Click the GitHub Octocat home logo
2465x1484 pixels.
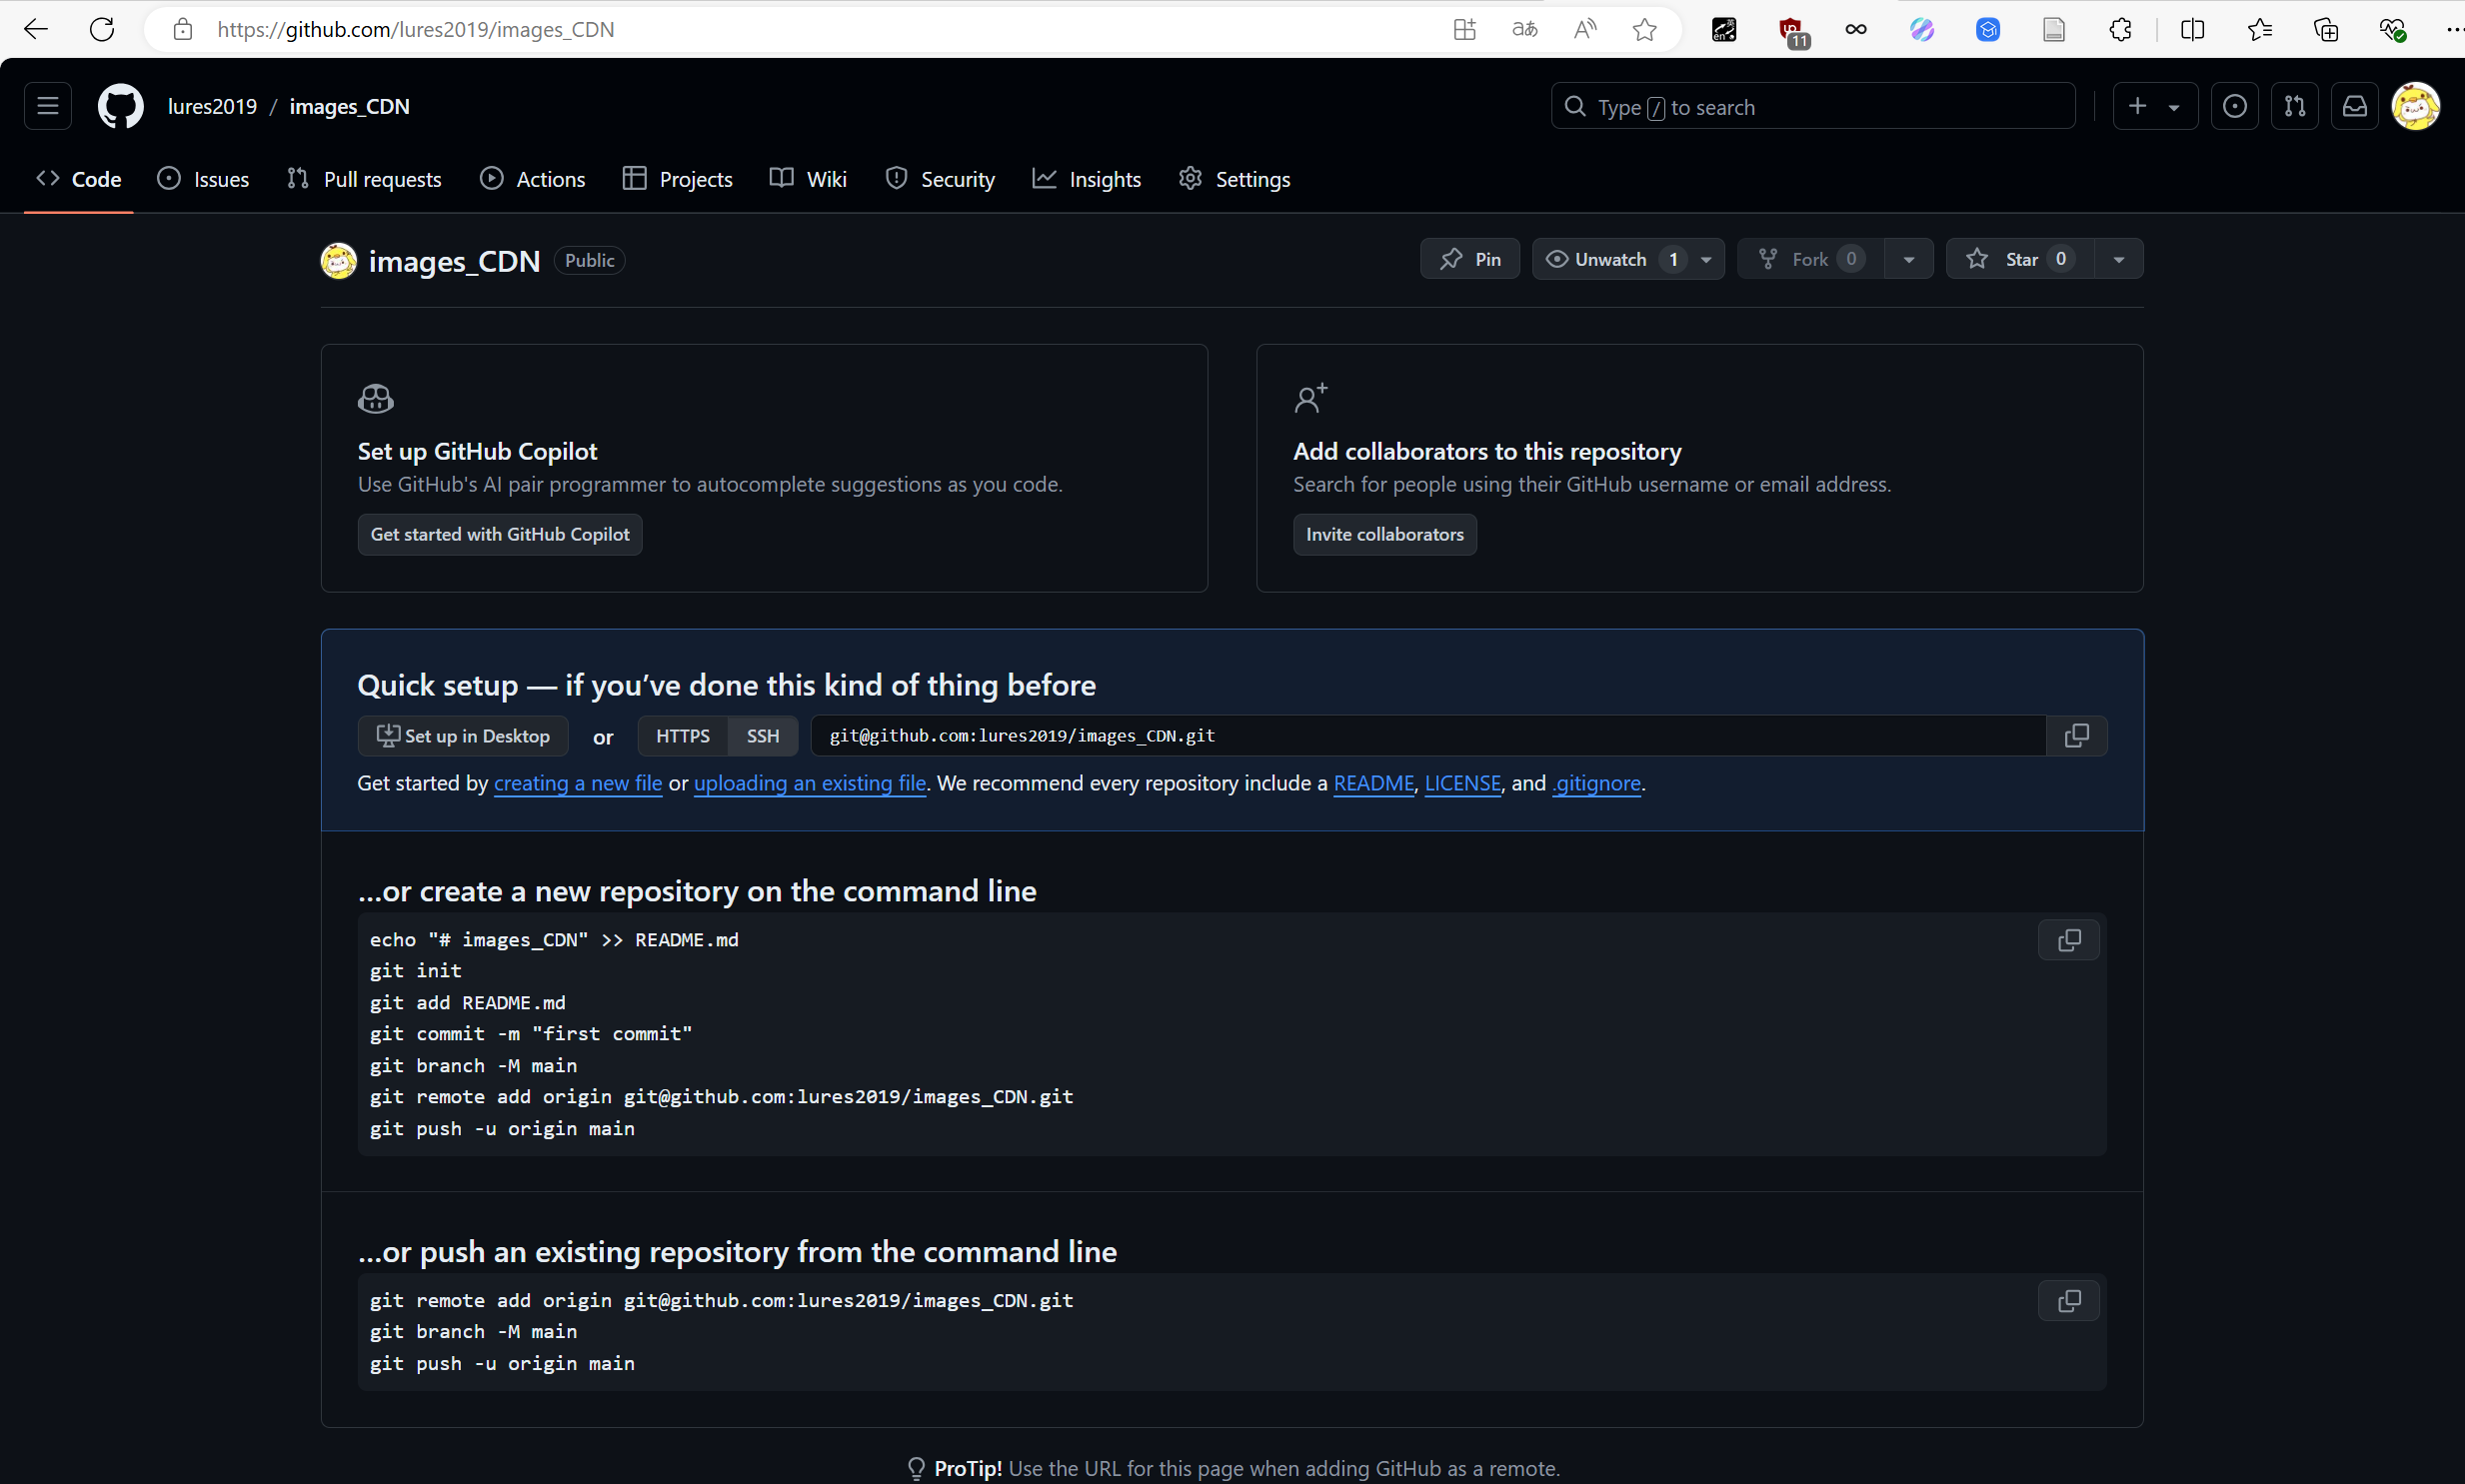click(x=120, y=106)
